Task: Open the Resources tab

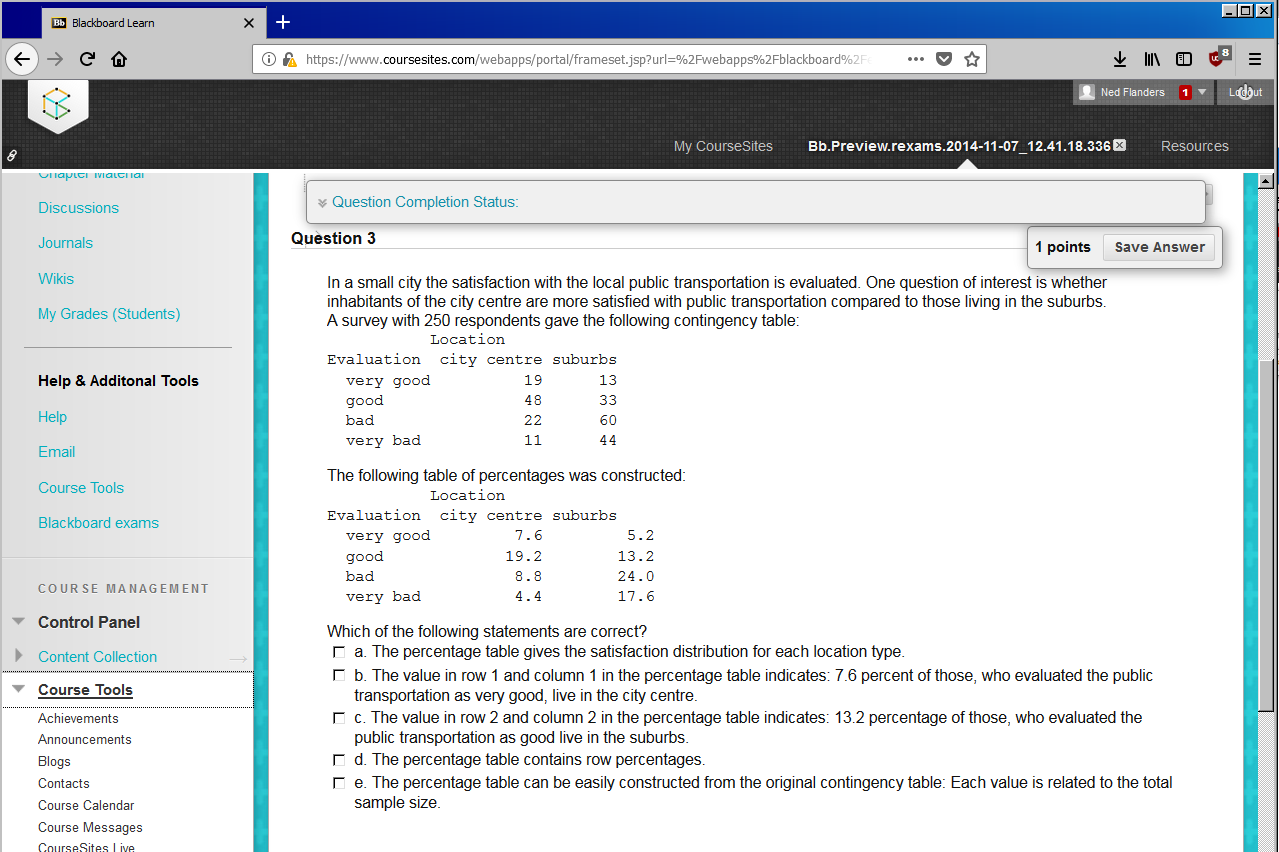Action: pyautogui.click(x=1194, y=146)
